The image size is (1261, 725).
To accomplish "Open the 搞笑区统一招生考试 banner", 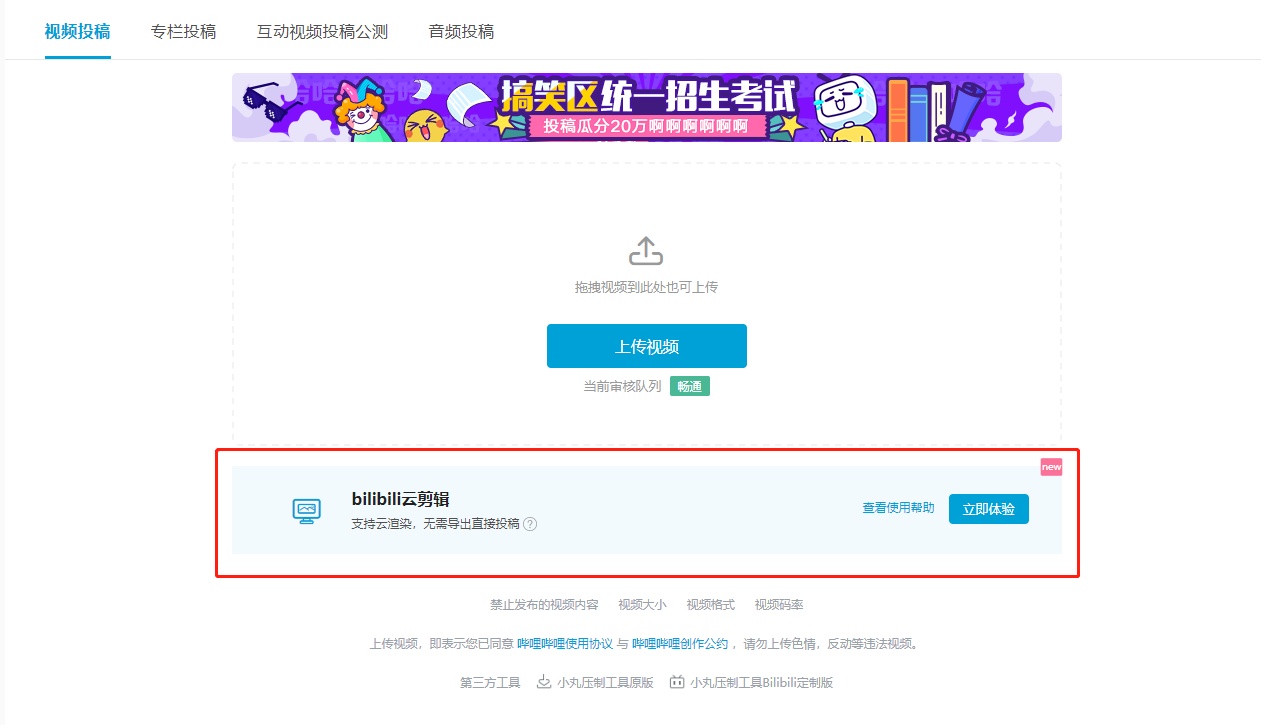I will (646, 107).
